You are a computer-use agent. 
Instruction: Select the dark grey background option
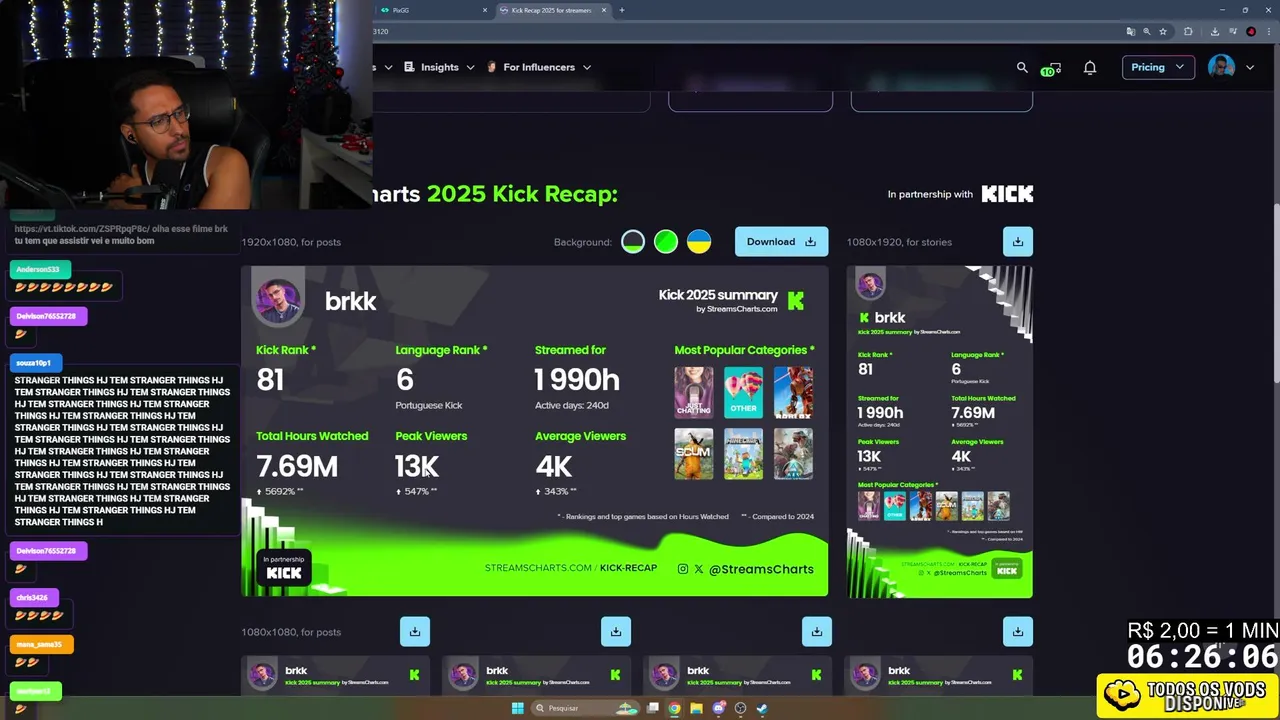pos(633,242)
